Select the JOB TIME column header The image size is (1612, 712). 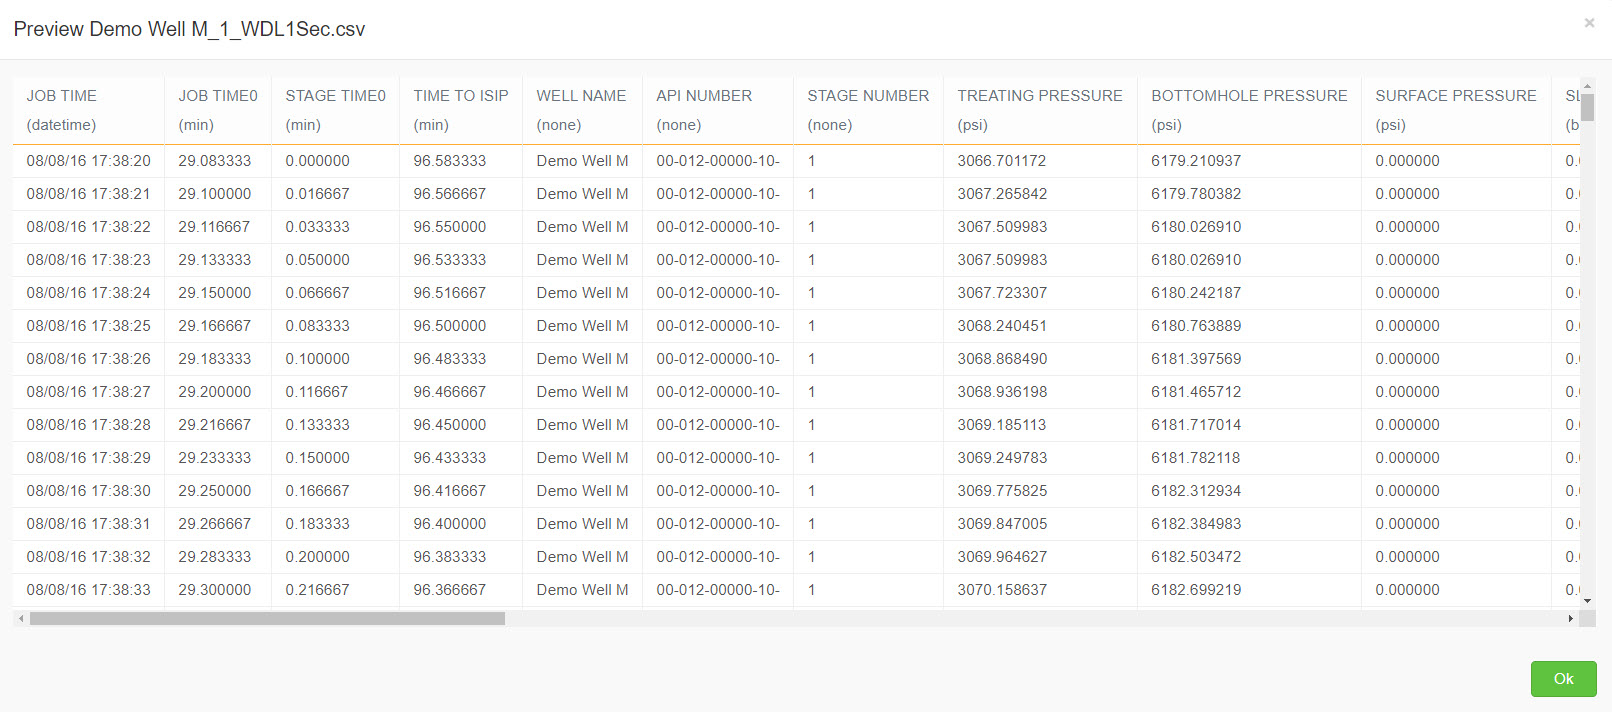click(62, 96)
